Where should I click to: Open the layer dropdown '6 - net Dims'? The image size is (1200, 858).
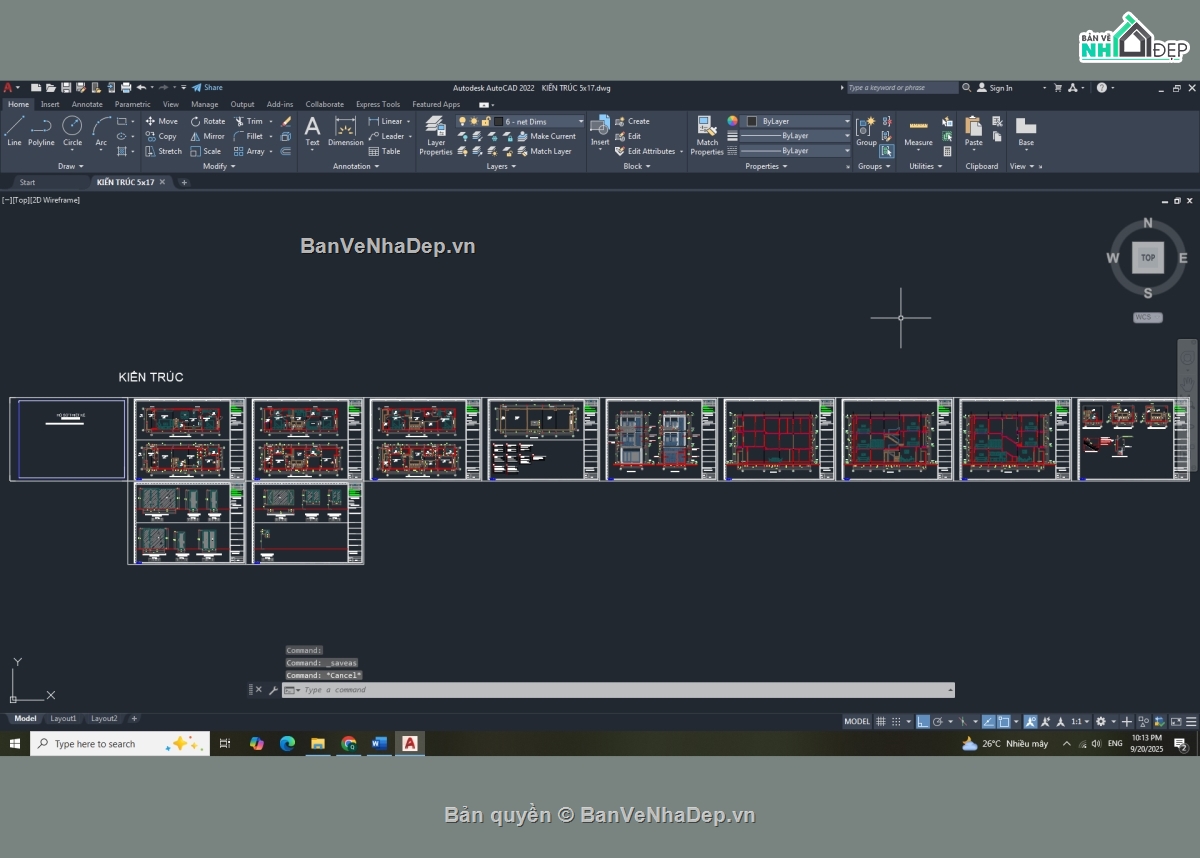click(540, 121)
